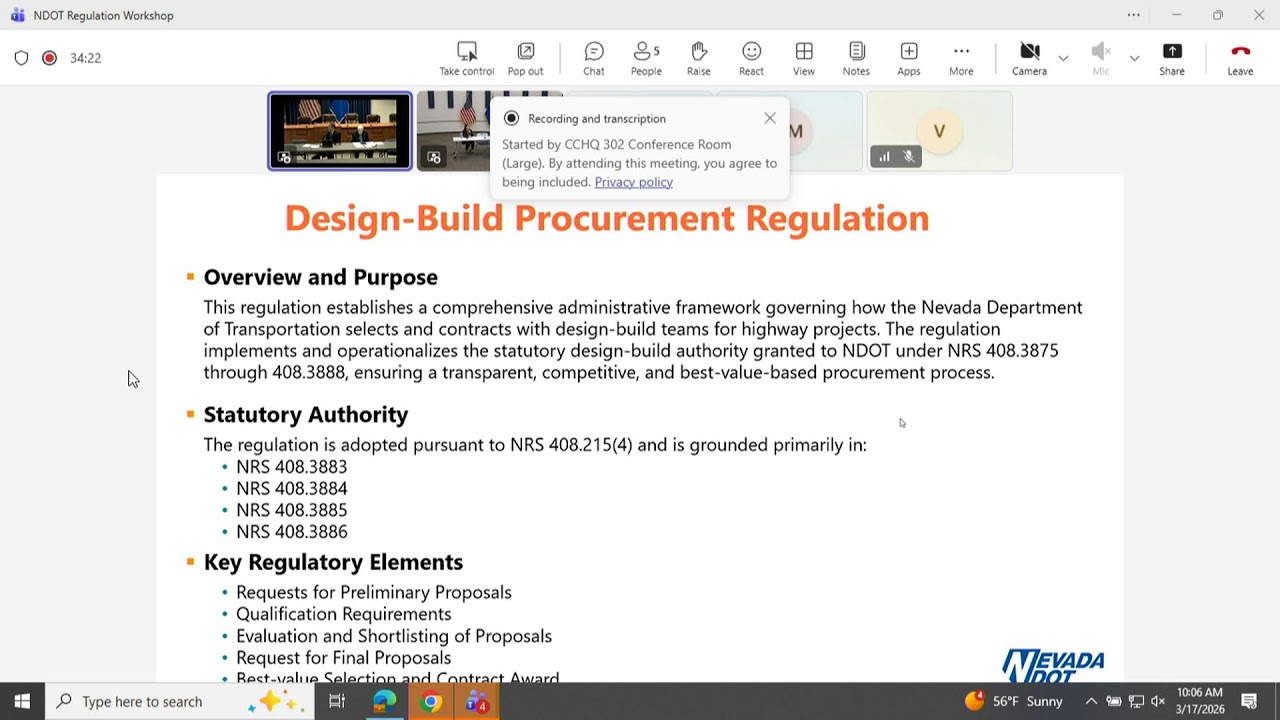The height and width of the screenshot is (720, 1280).
Task: Click Request for Final Proposals bullet
Action: click(343, 658)
